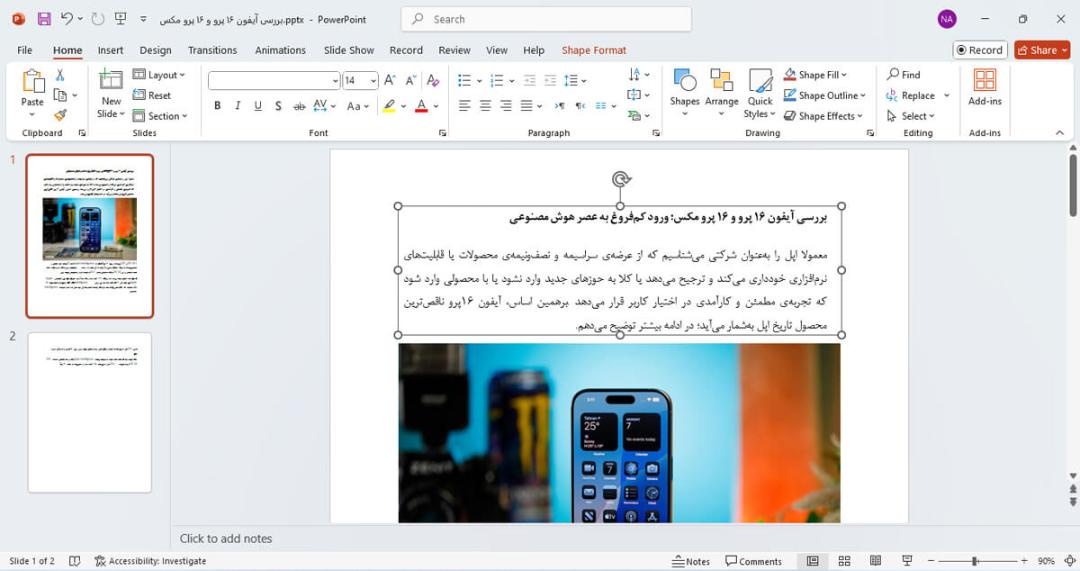1080x571 pixels.
Task: Redo the last action
Action: pyautogui.click(x=98, y=19)
